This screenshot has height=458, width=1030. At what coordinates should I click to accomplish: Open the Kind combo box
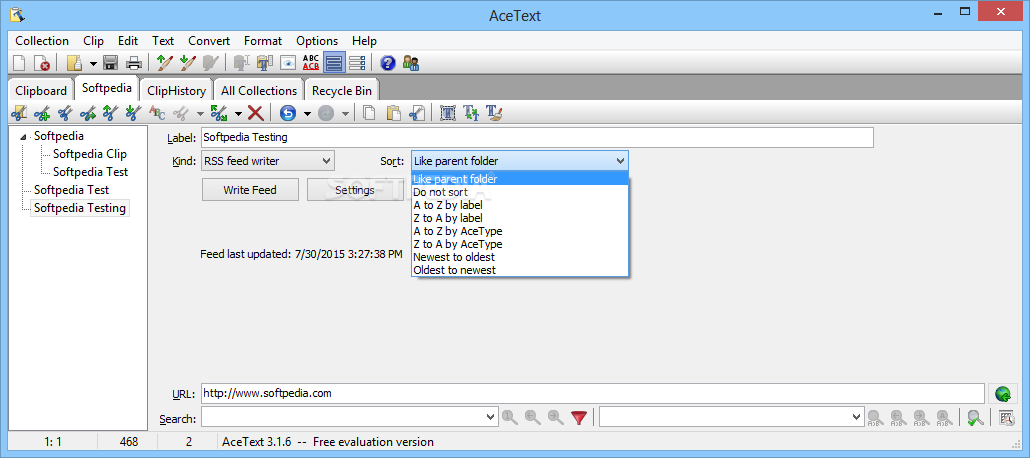click(x=267, y=160)
